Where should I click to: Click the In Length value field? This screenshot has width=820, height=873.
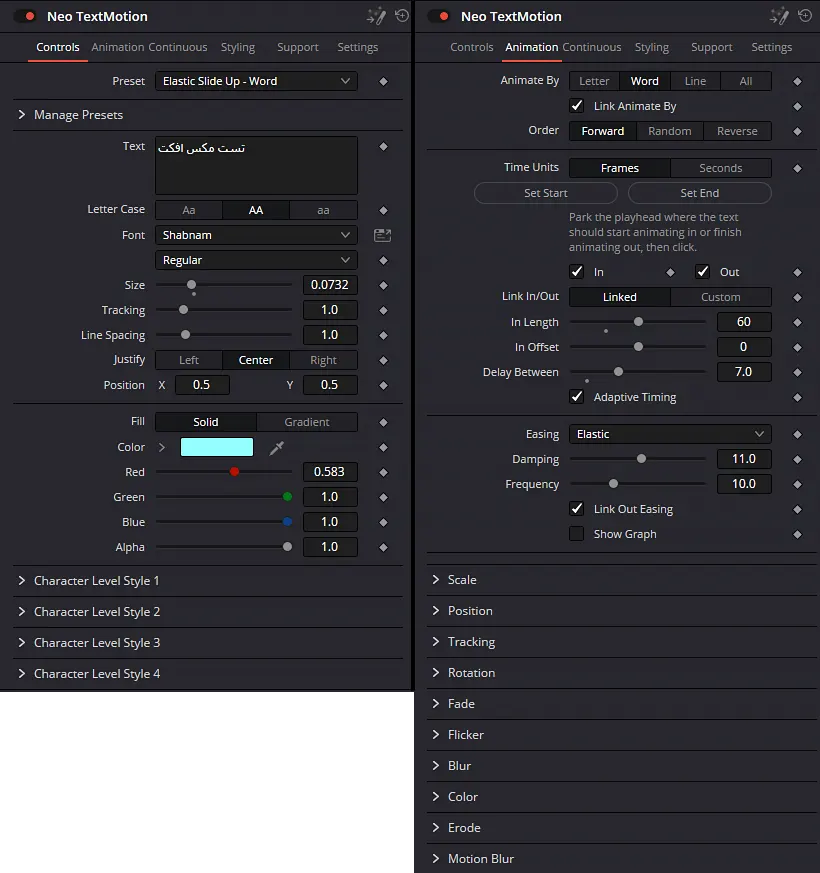744,322
